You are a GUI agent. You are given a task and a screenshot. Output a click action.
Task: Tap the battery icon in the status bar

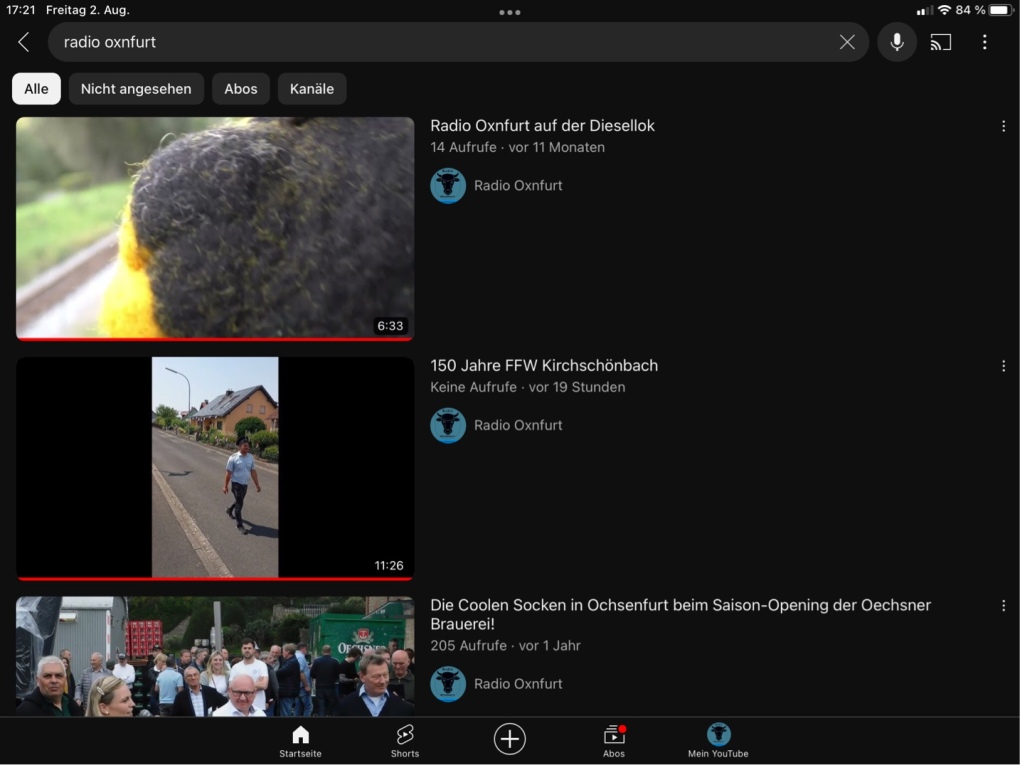[1001, 10]
